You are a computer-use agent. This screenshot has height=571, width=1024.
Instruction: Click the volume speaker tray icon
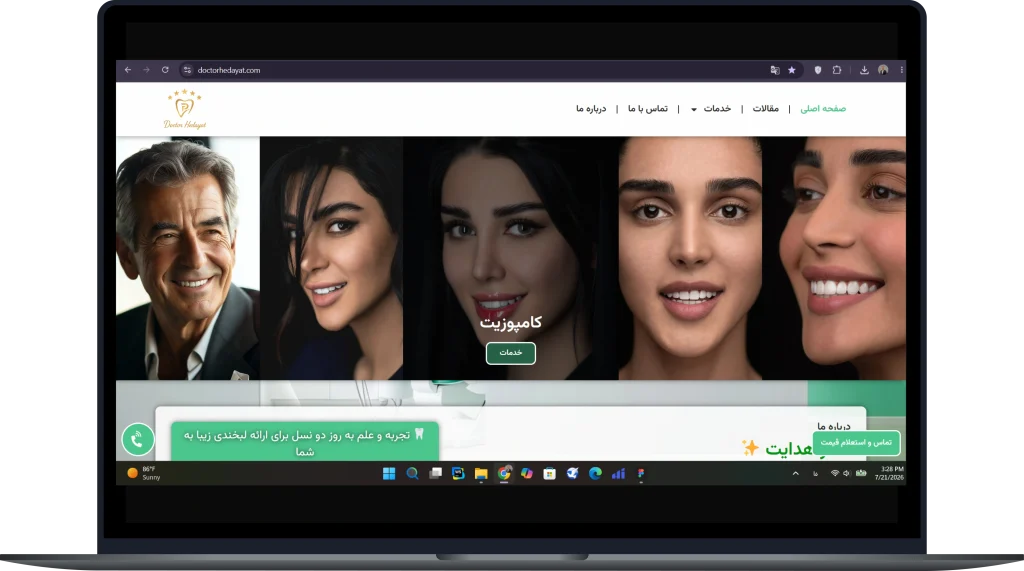coord(846,474)
